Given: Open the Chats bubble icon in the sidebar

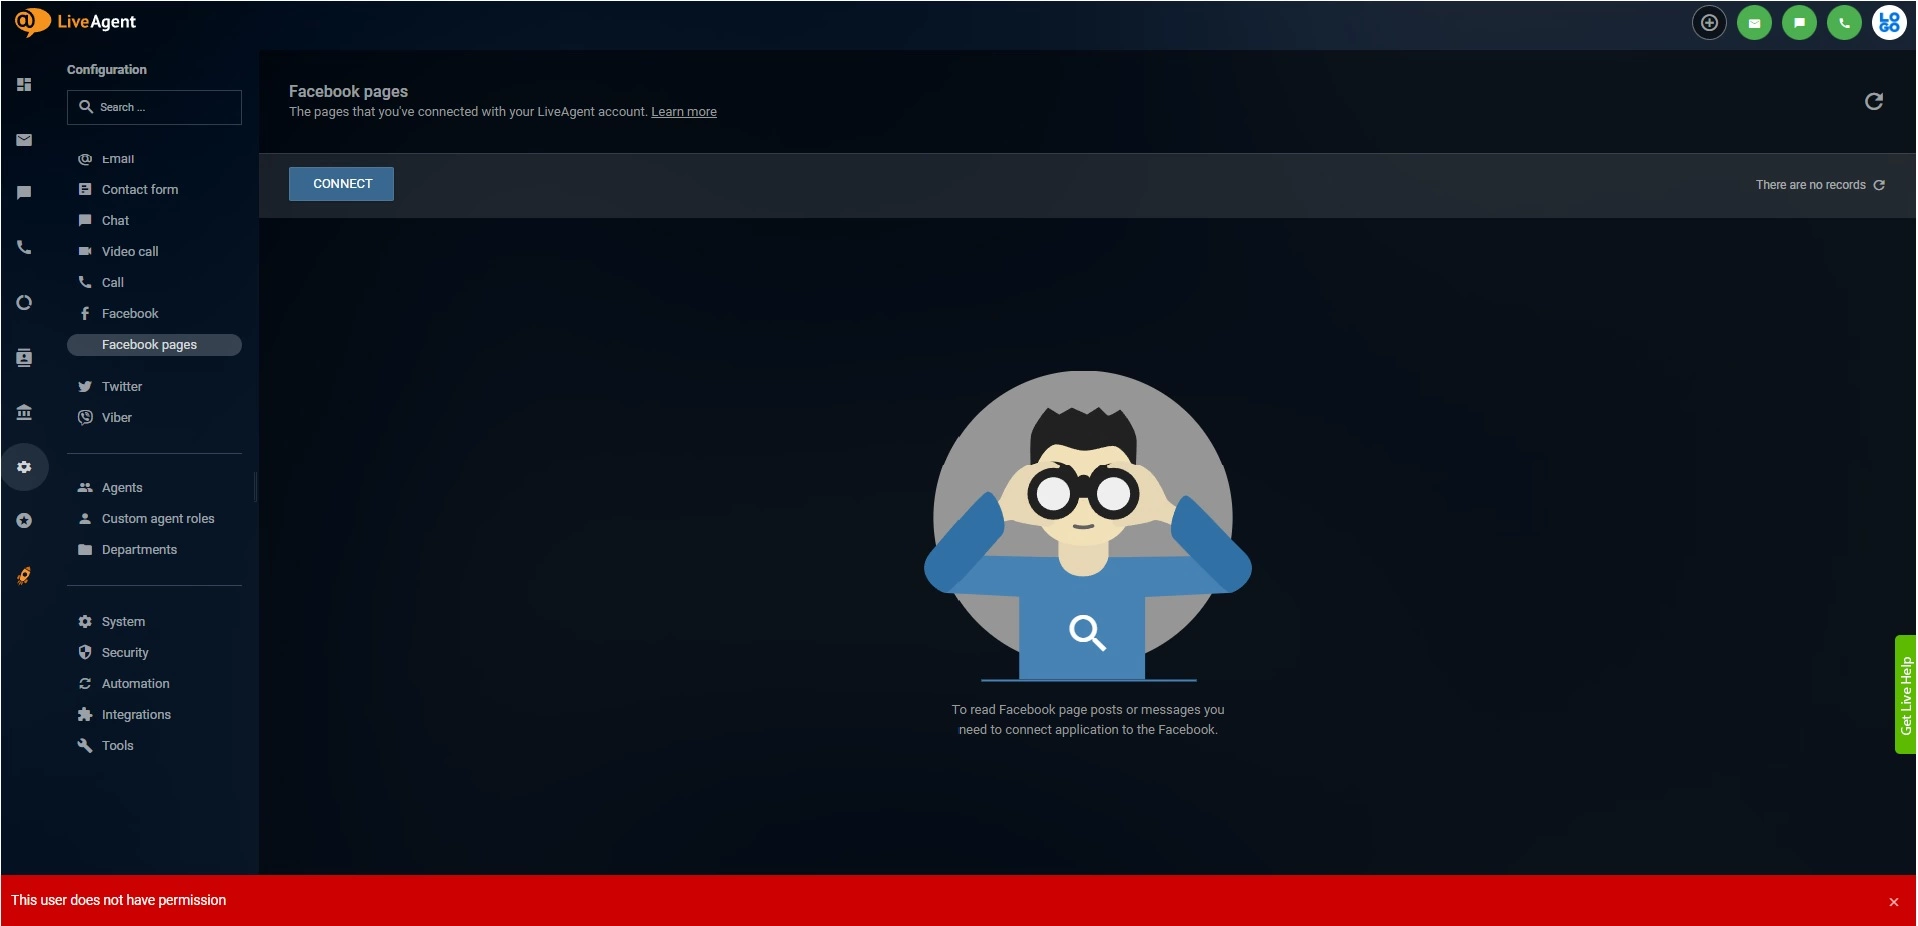Looking at the screenshot, I should [x=24, y=192].
